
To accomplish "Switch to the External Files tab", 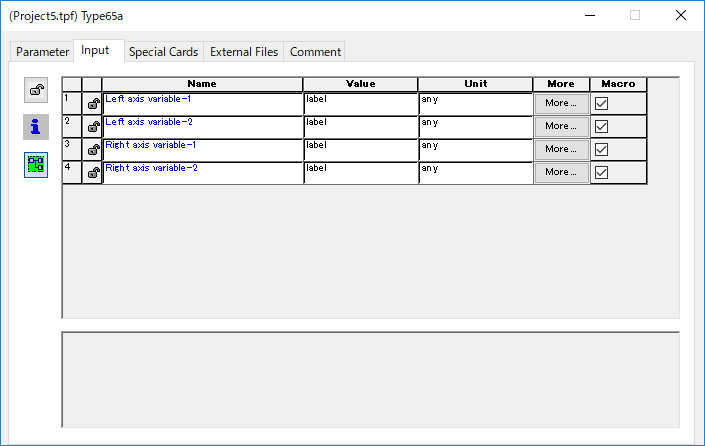I will click(244, 52).
